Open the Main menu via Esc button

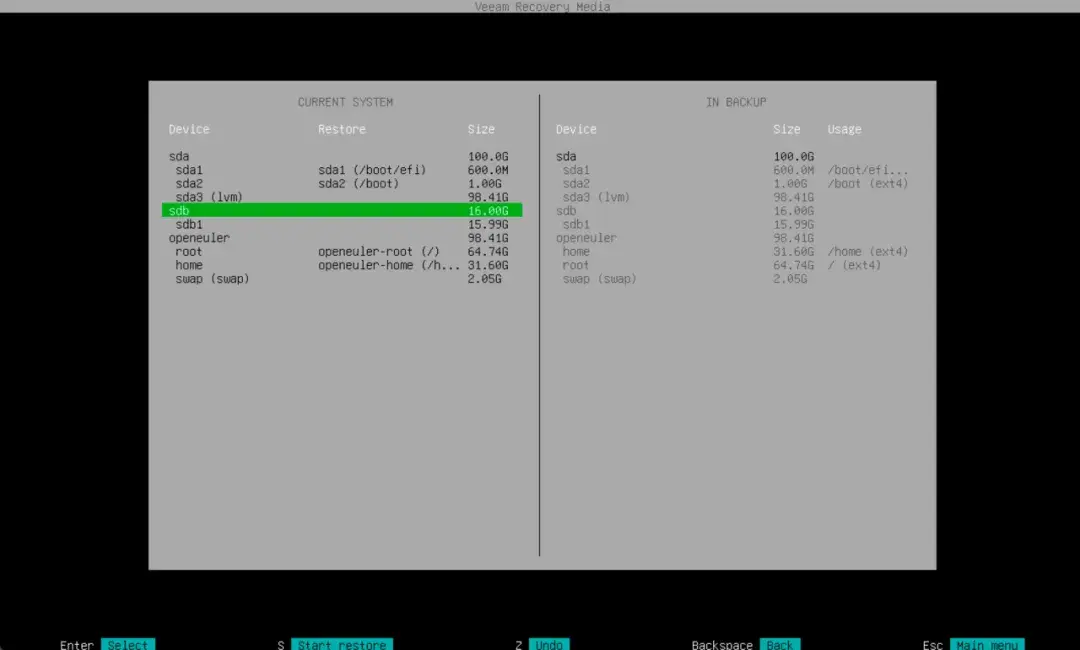(988, 644)
